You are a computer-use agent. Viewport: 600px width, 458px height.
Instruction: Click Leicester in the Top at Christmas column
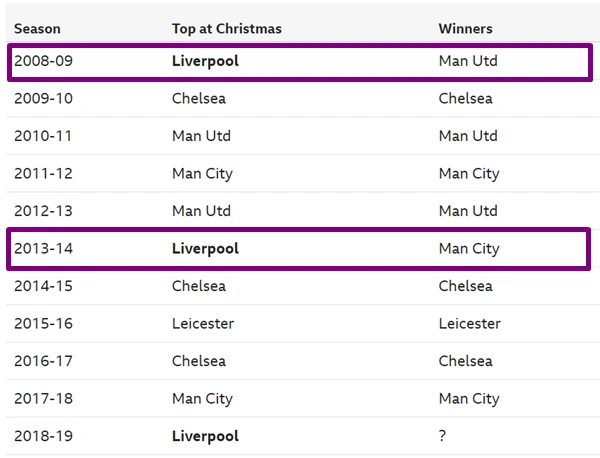pyautogui.click(x=203, y=324)
